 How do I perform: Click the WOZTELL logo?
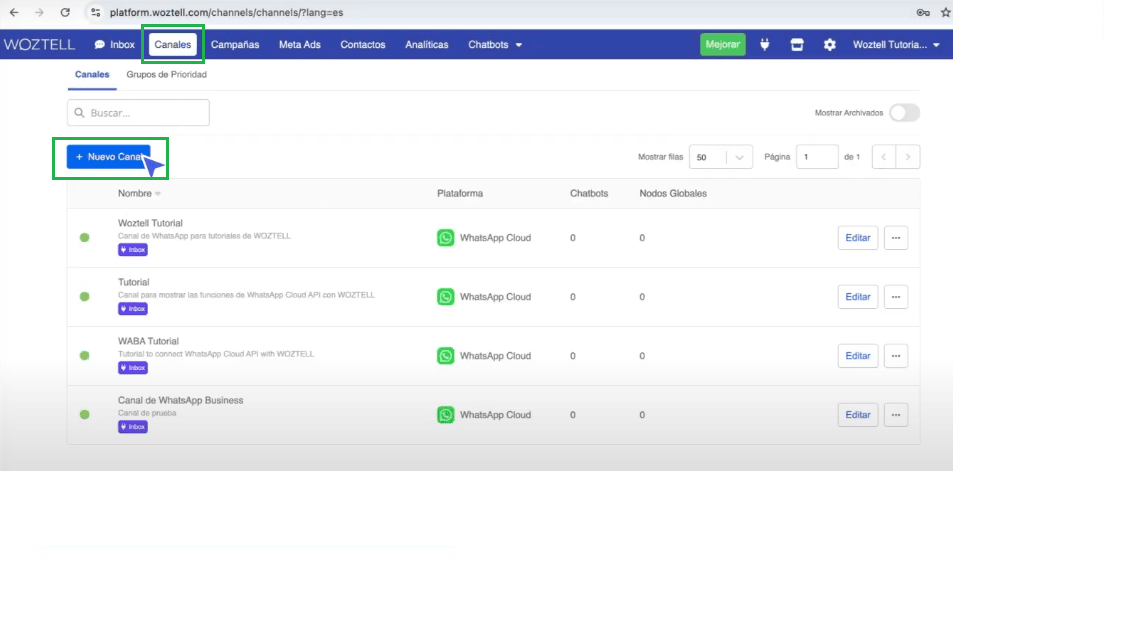pos(39,44)
